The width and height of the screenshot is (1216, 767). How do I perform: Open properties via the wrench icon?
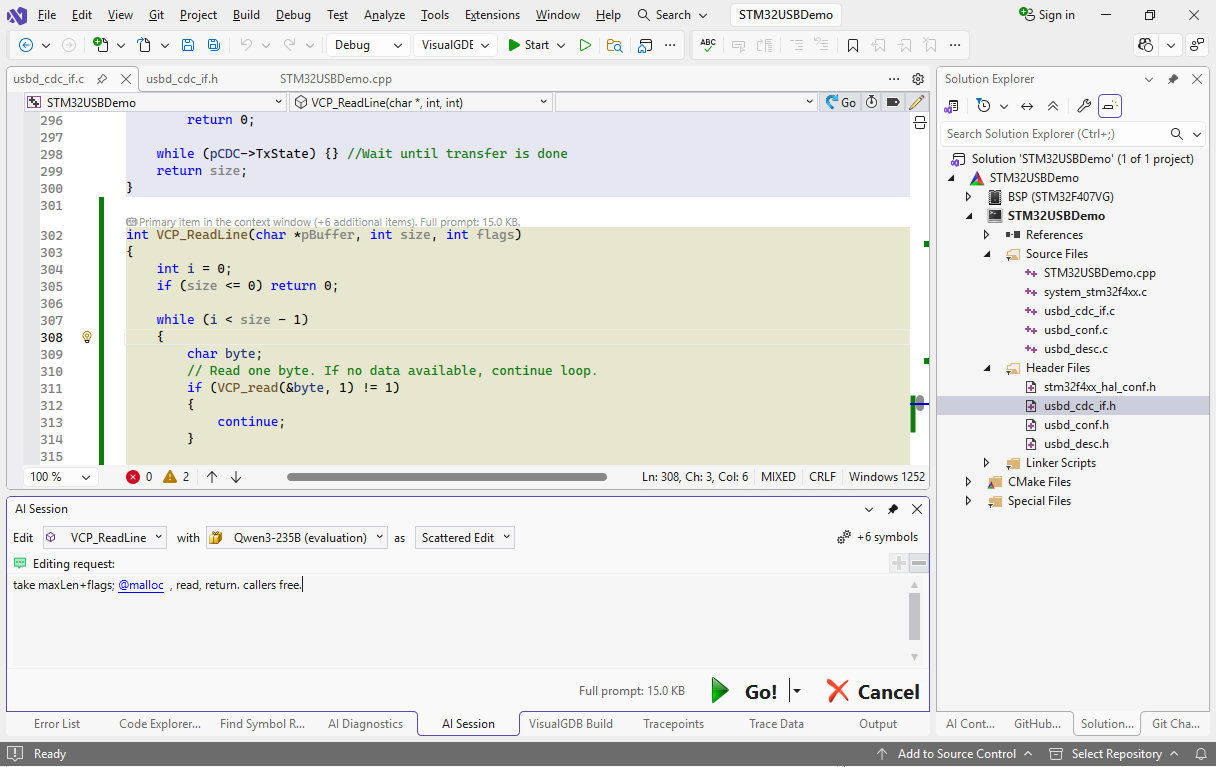pos(1083,106)
